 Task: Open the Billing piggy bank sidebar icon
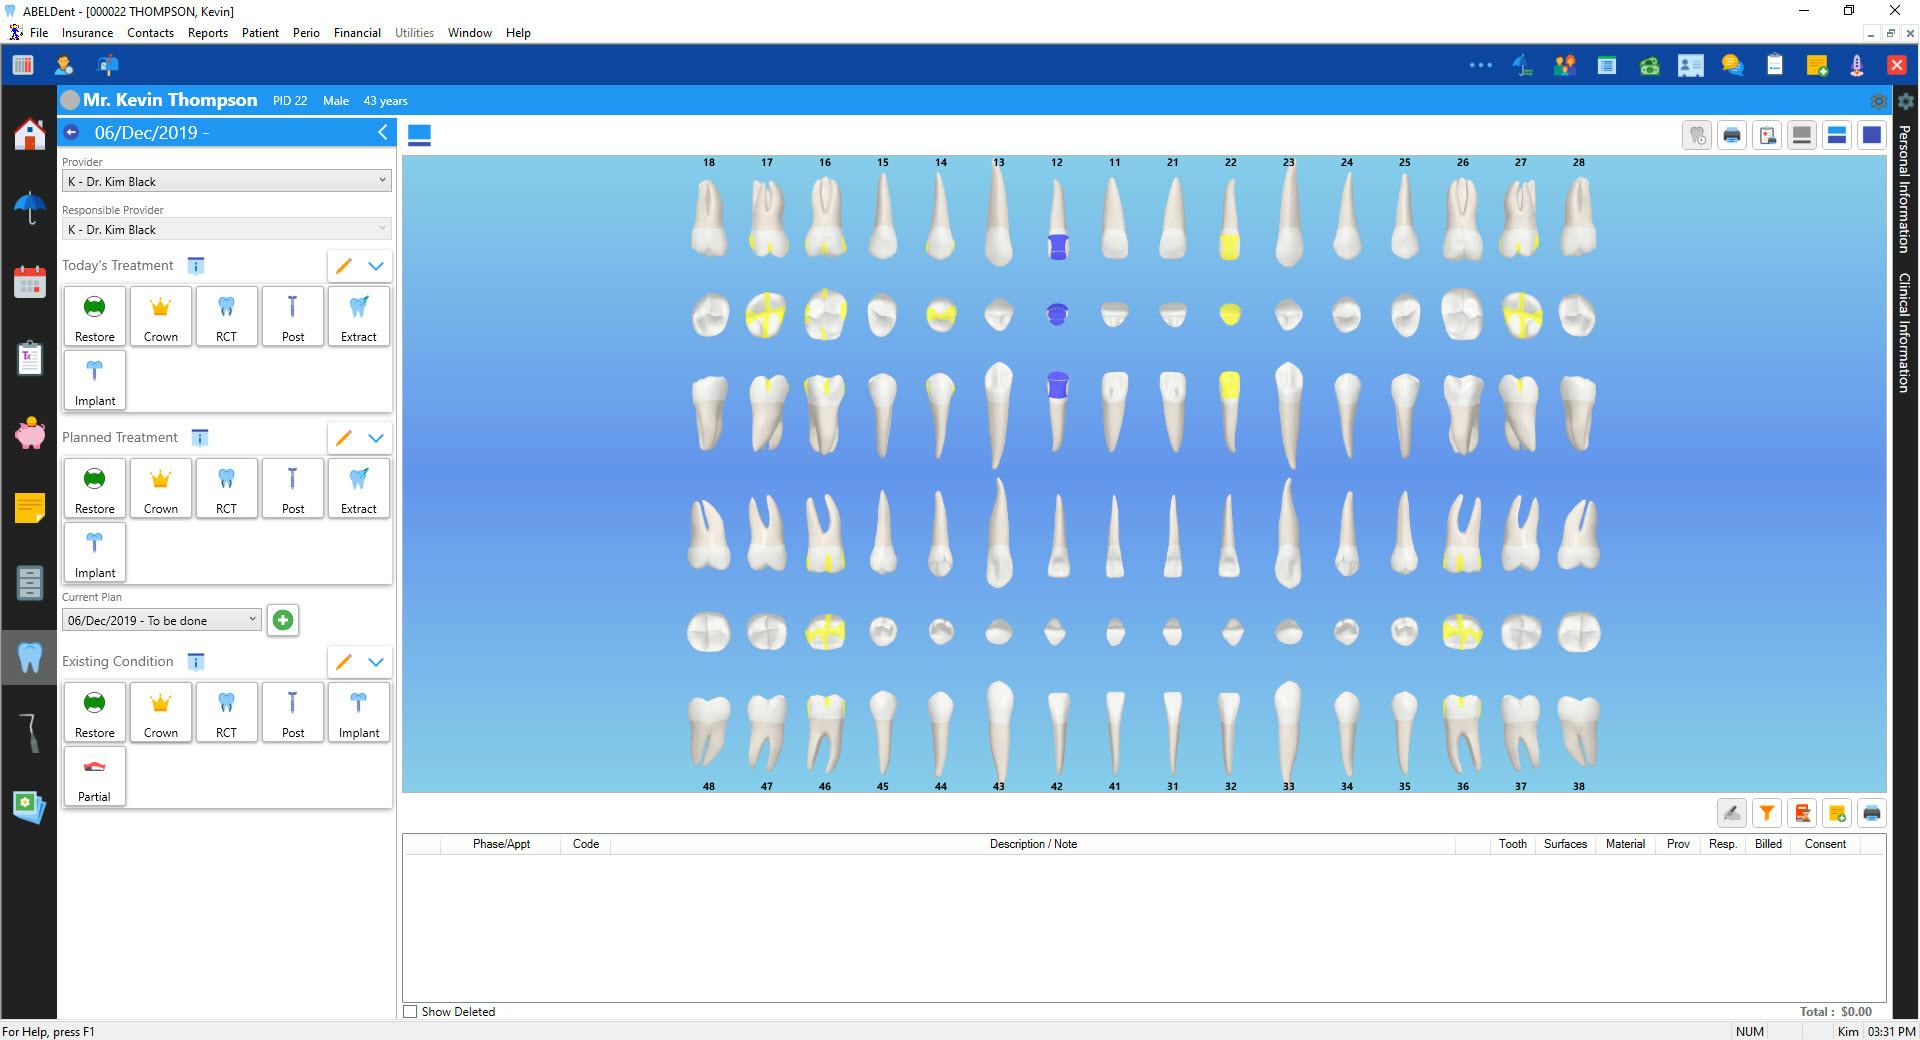(29, 434)
